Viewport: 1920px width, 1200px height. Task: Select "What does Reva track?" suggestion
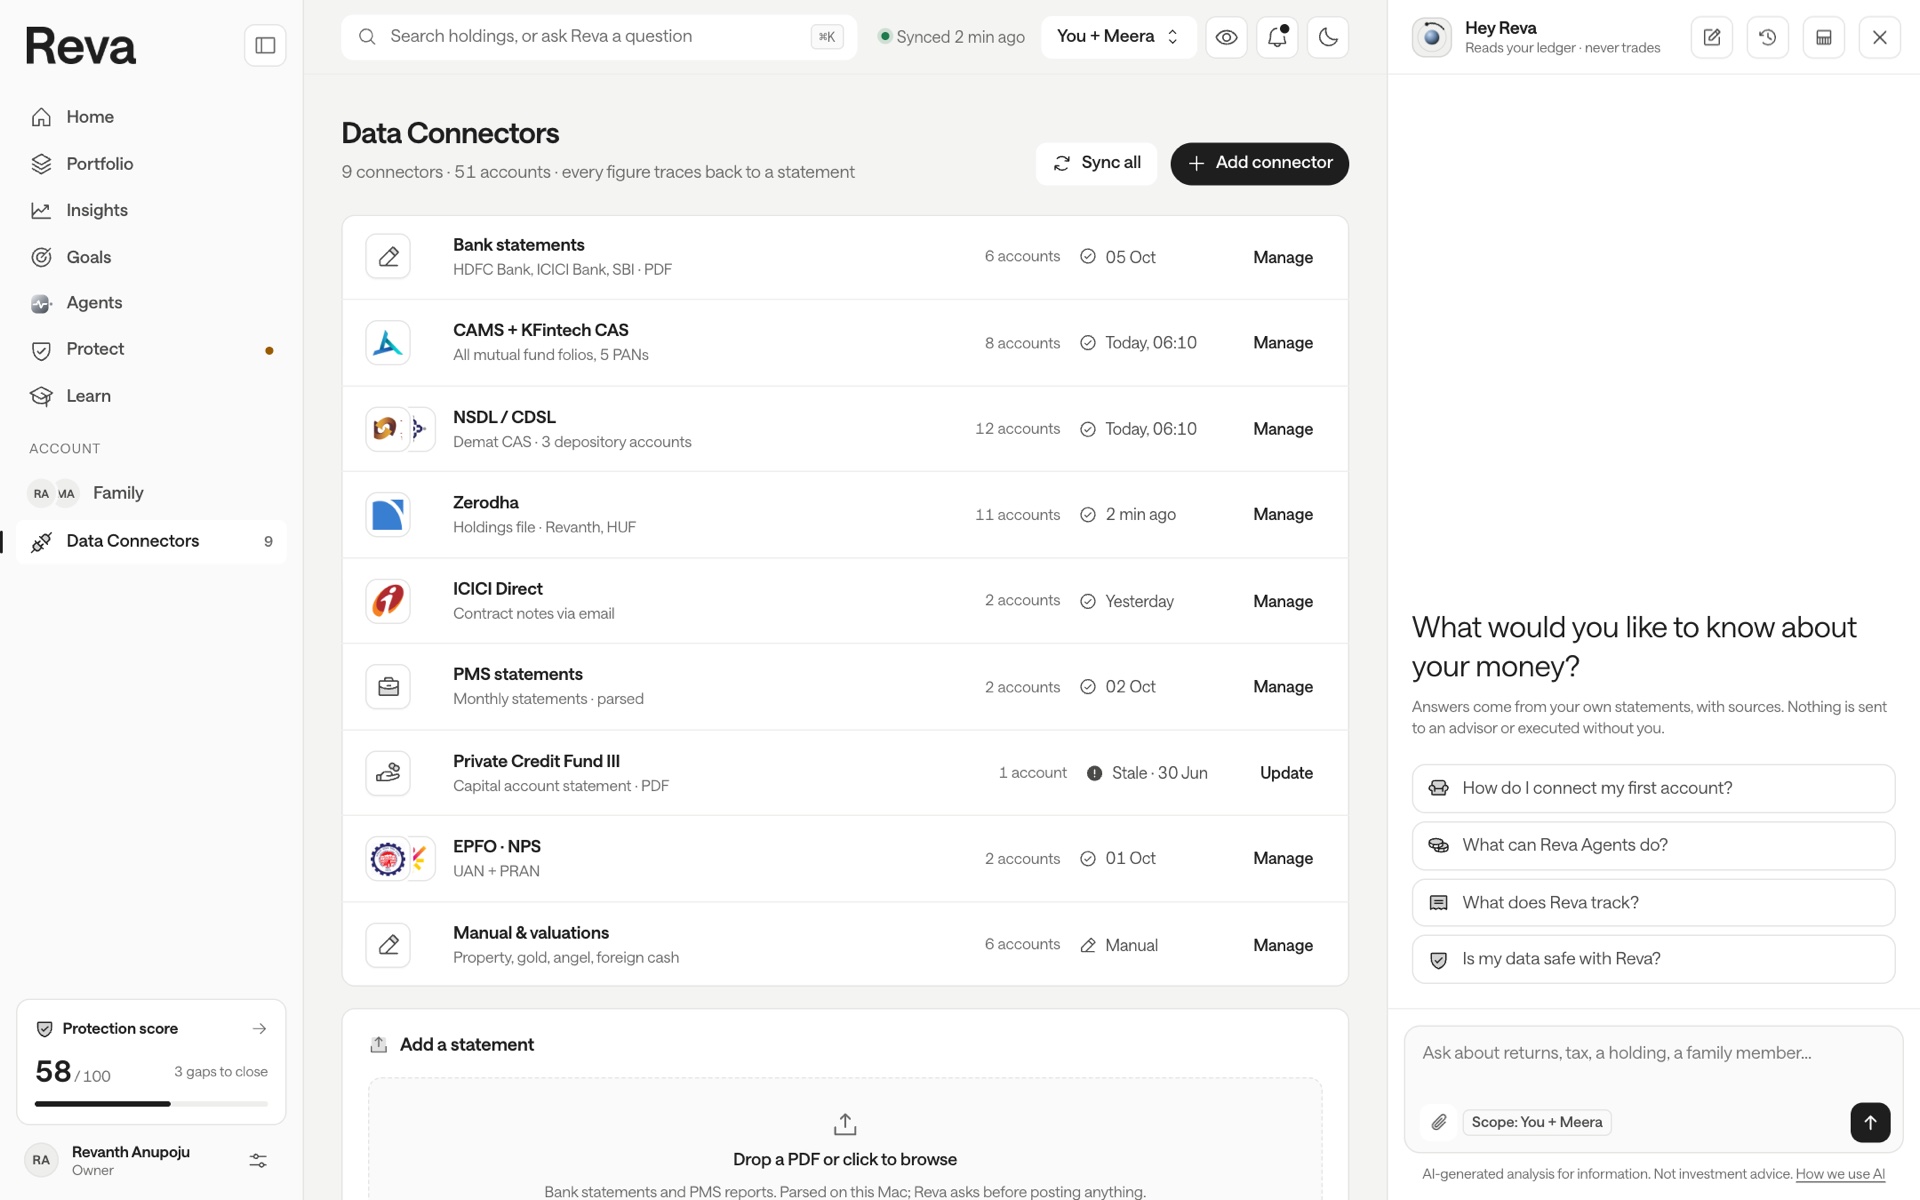point(1653,903)
